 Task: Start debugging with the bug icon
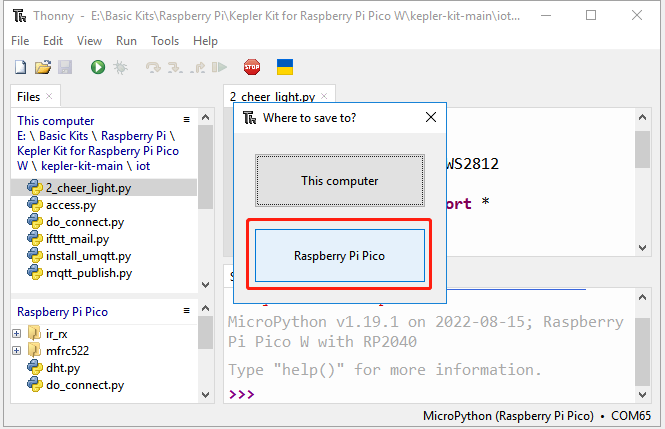pos(120,67)
